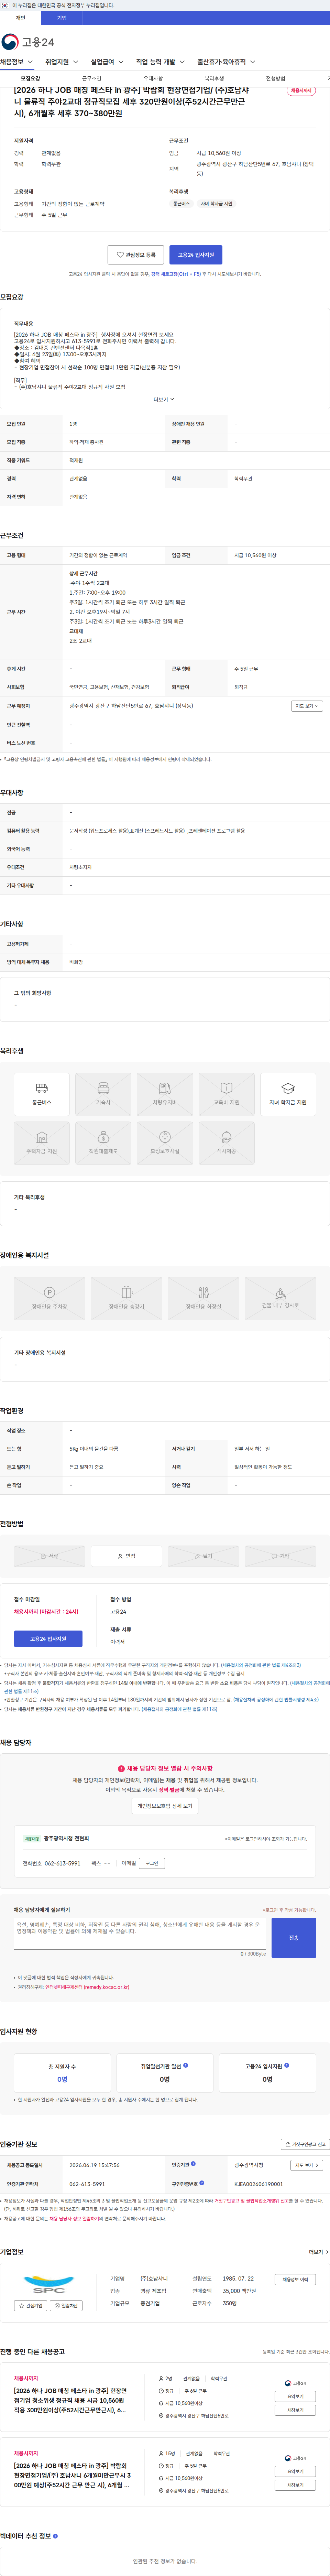Click the 유업보호시설 icon
Viewport: 330px width, 2576px height.
pos(165,1143)
